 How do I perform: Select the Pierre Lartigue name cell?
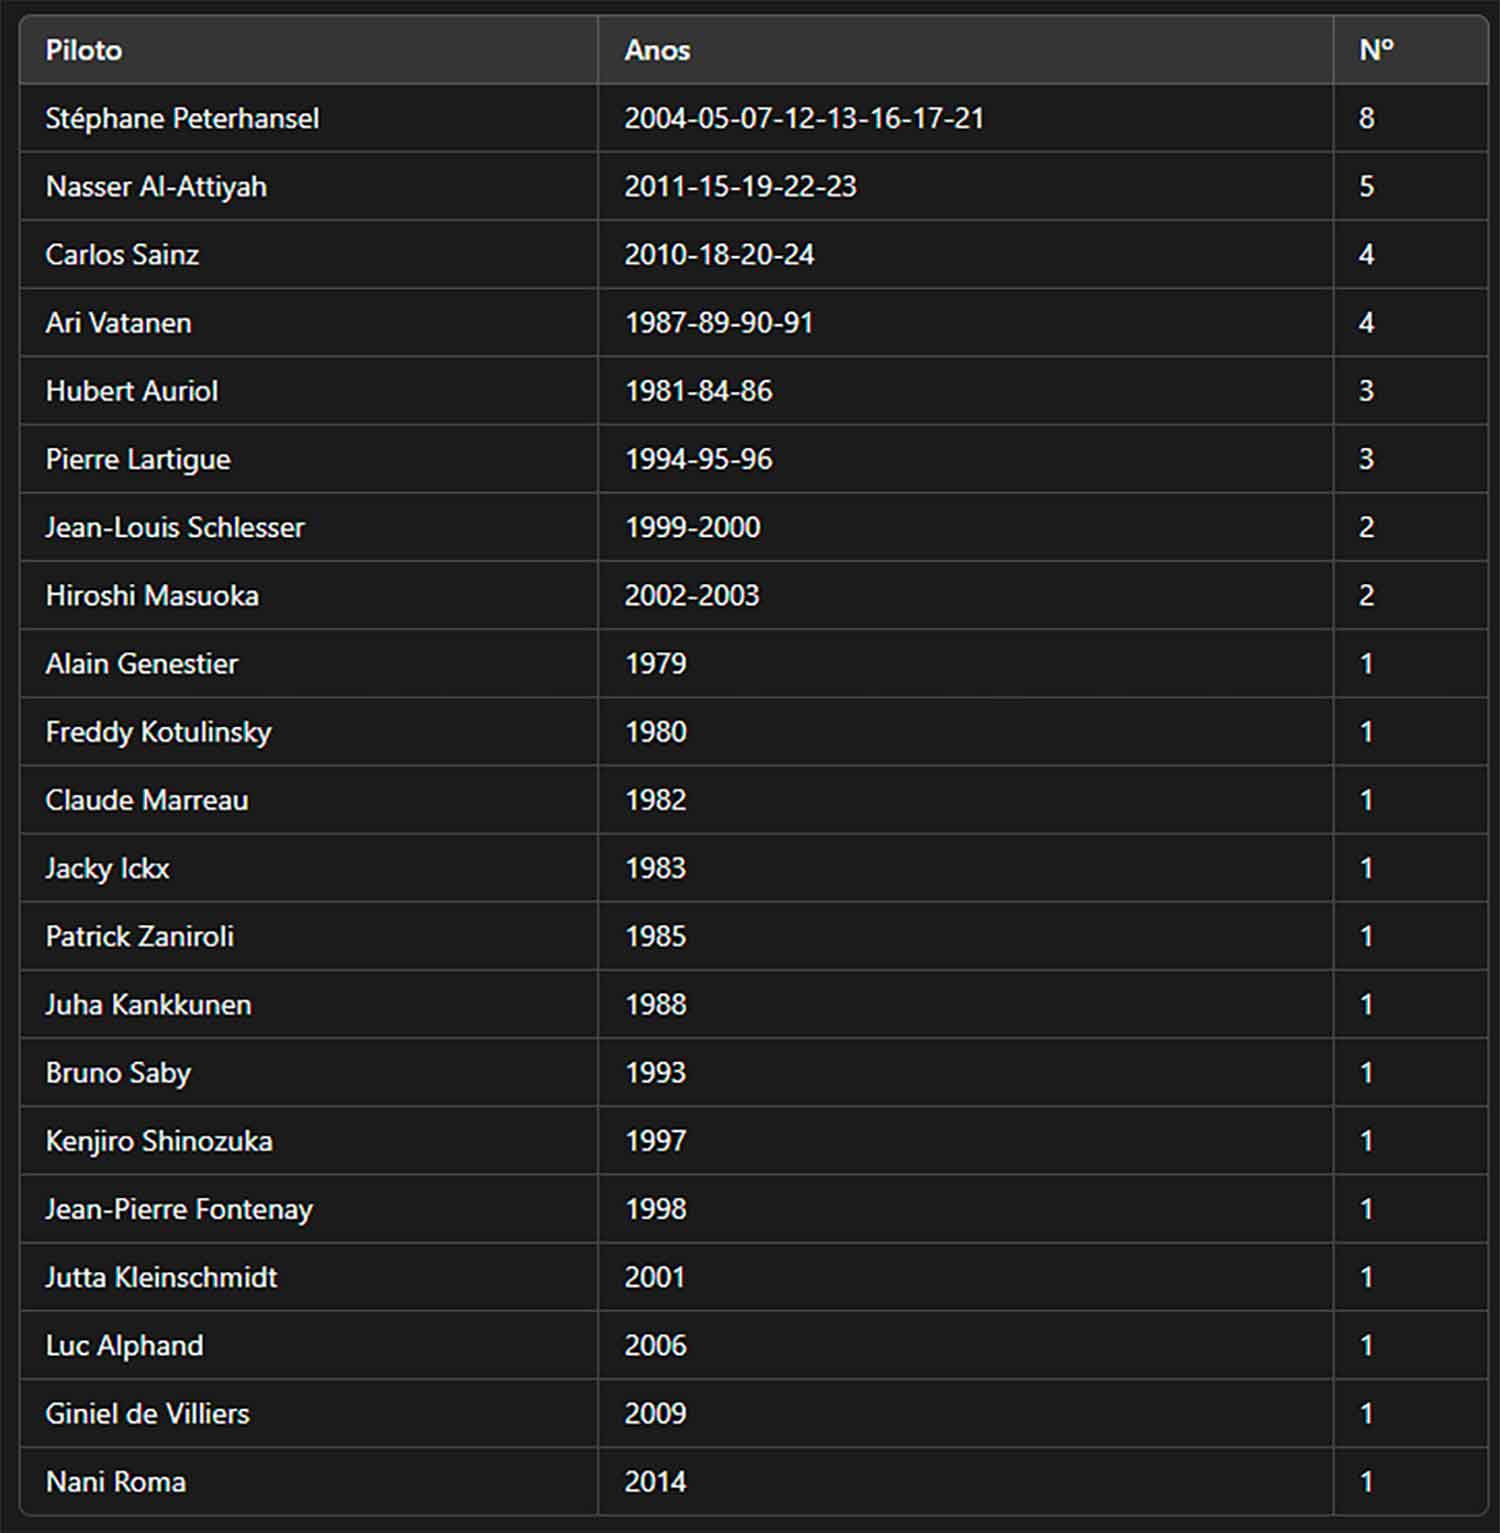click(138, 459)
